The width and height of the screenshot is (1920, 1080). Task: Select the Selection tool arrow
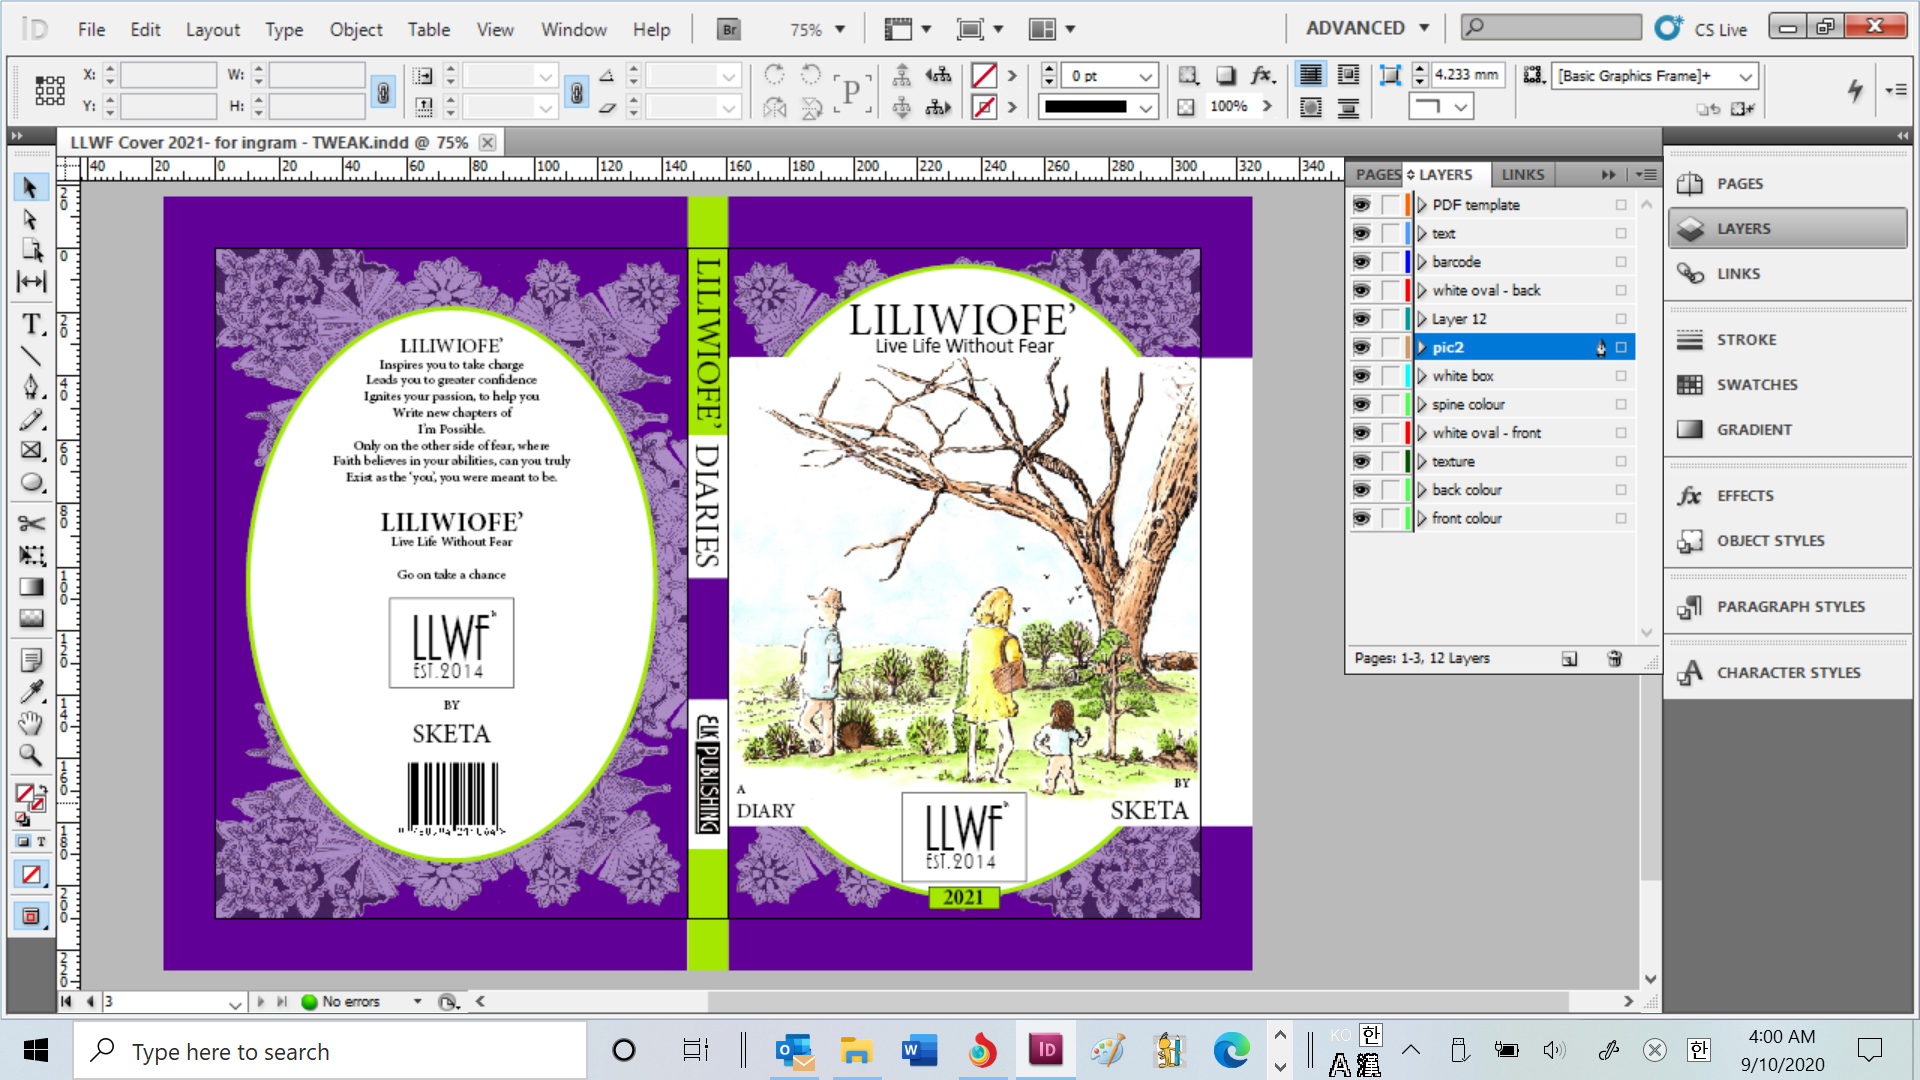[x=31, y=187]
